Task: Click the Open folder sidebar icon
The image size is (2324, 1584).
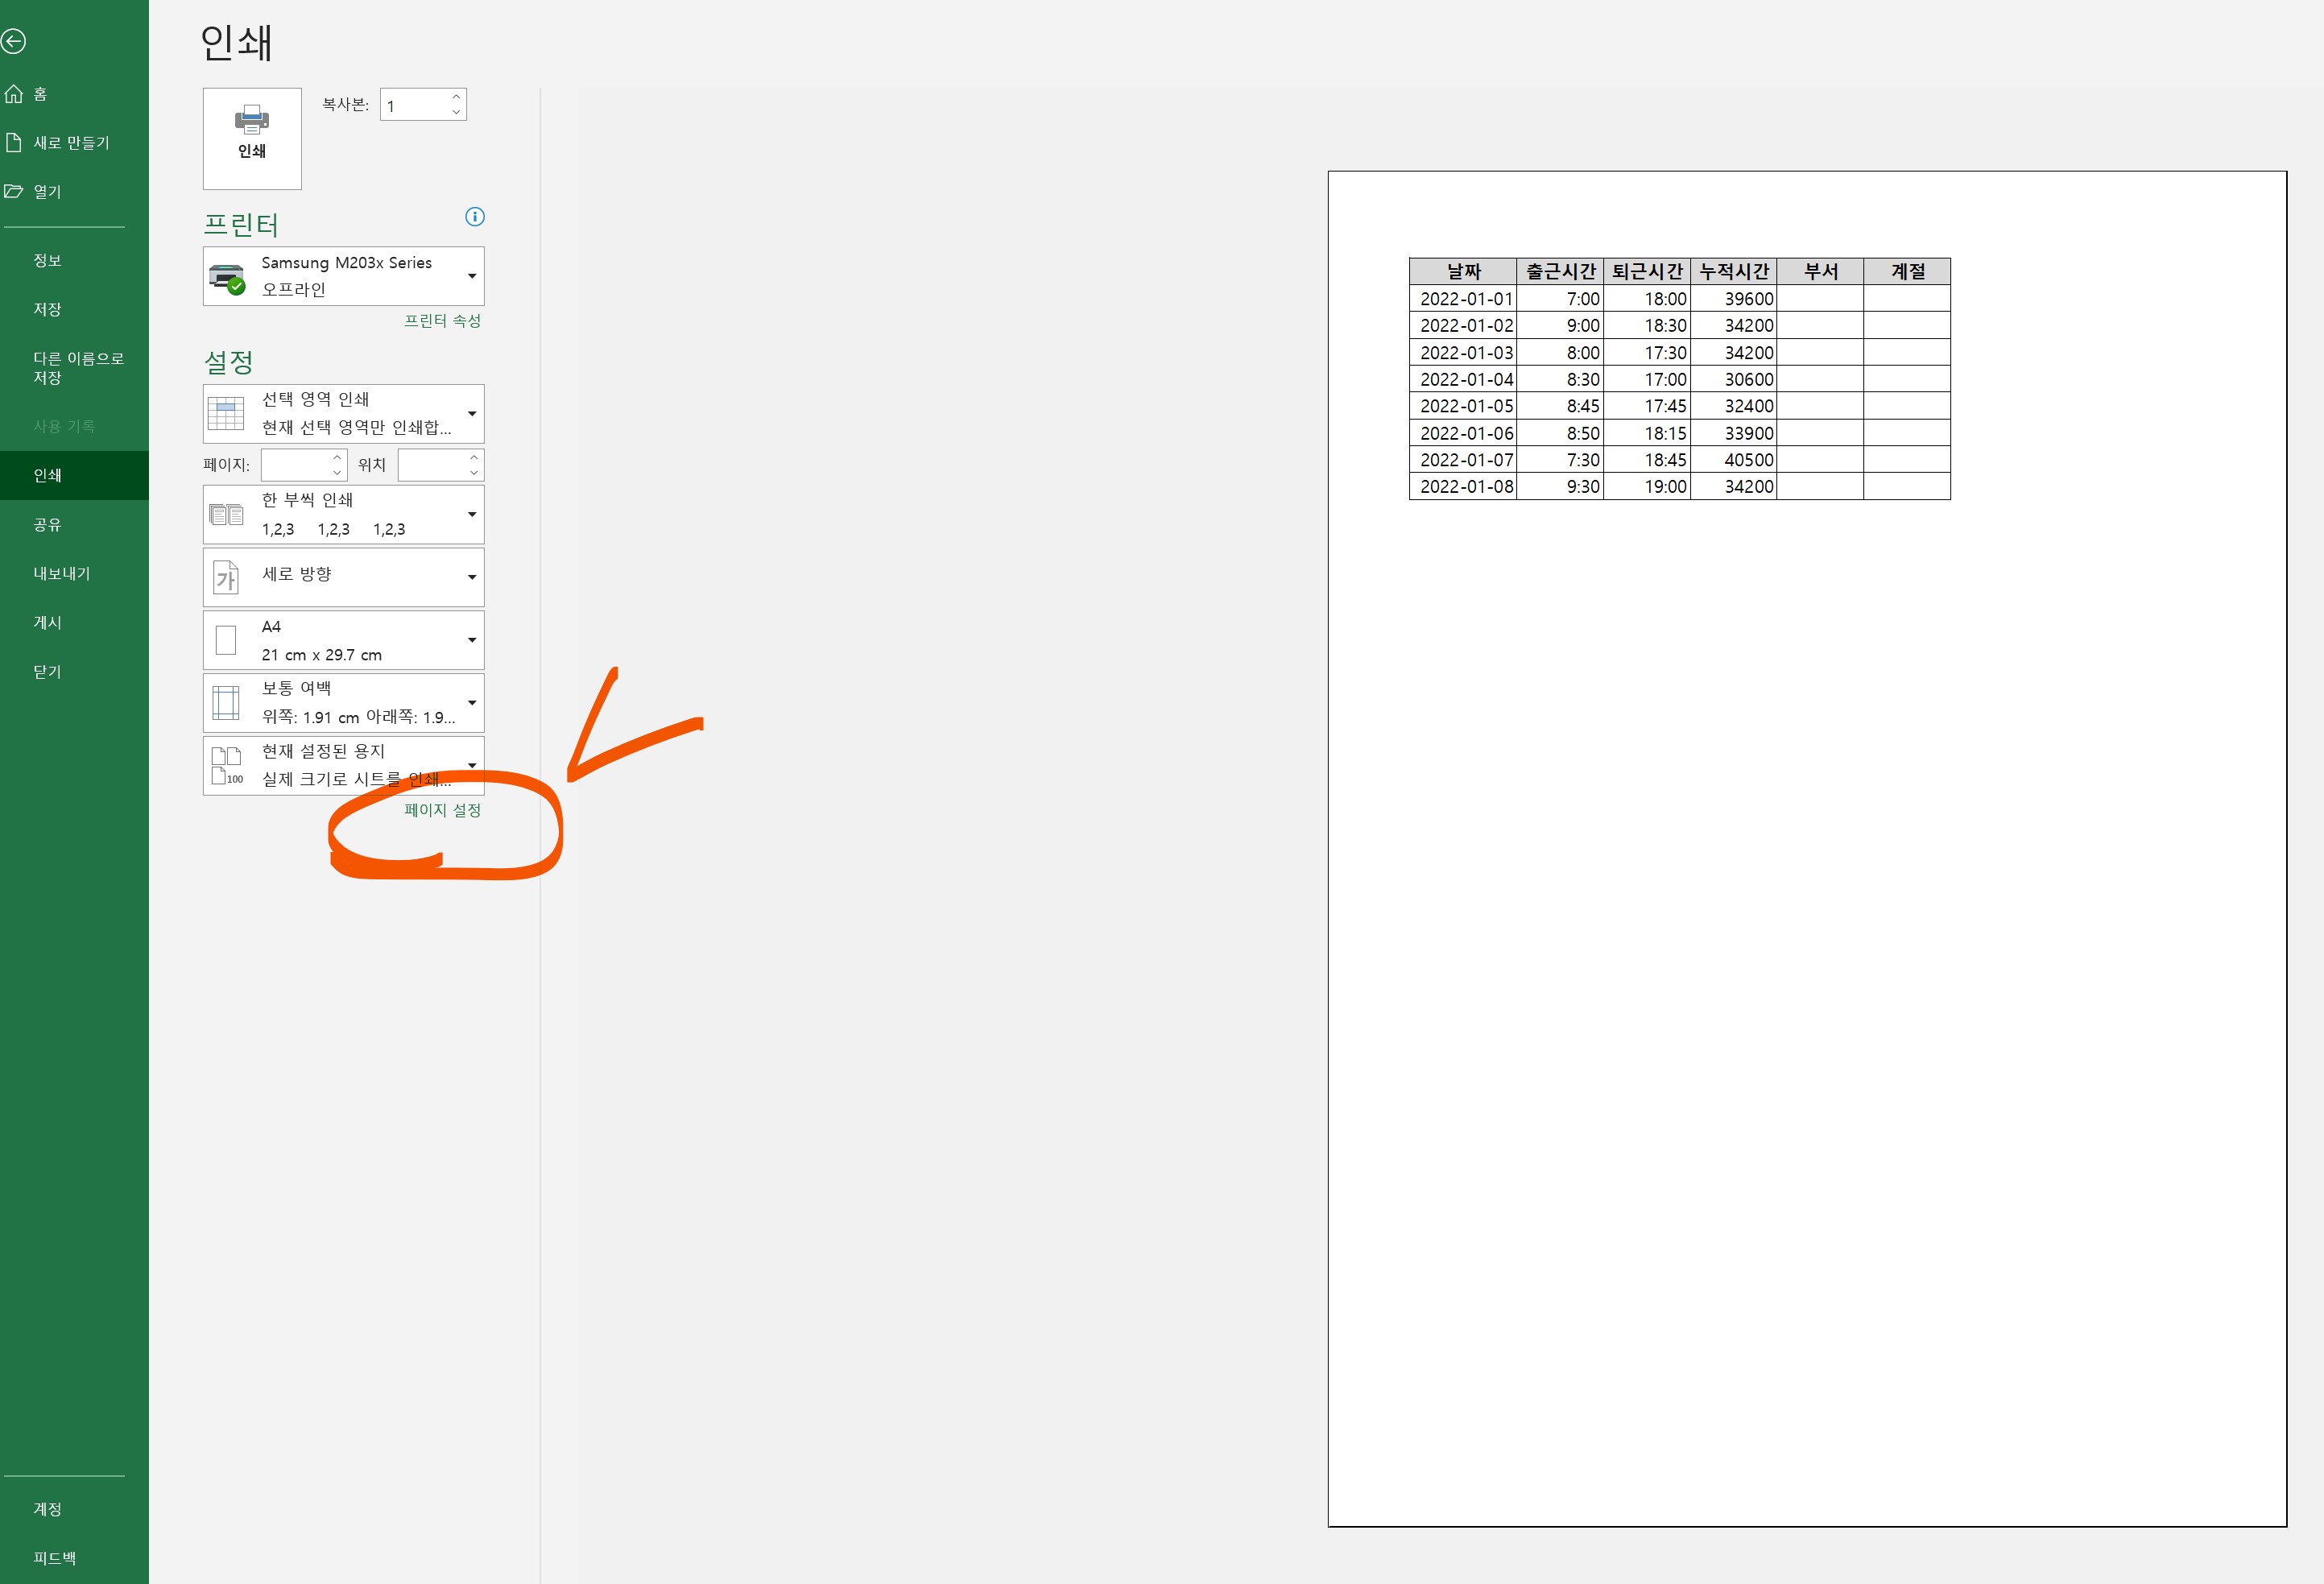Action: coord(14,191)
